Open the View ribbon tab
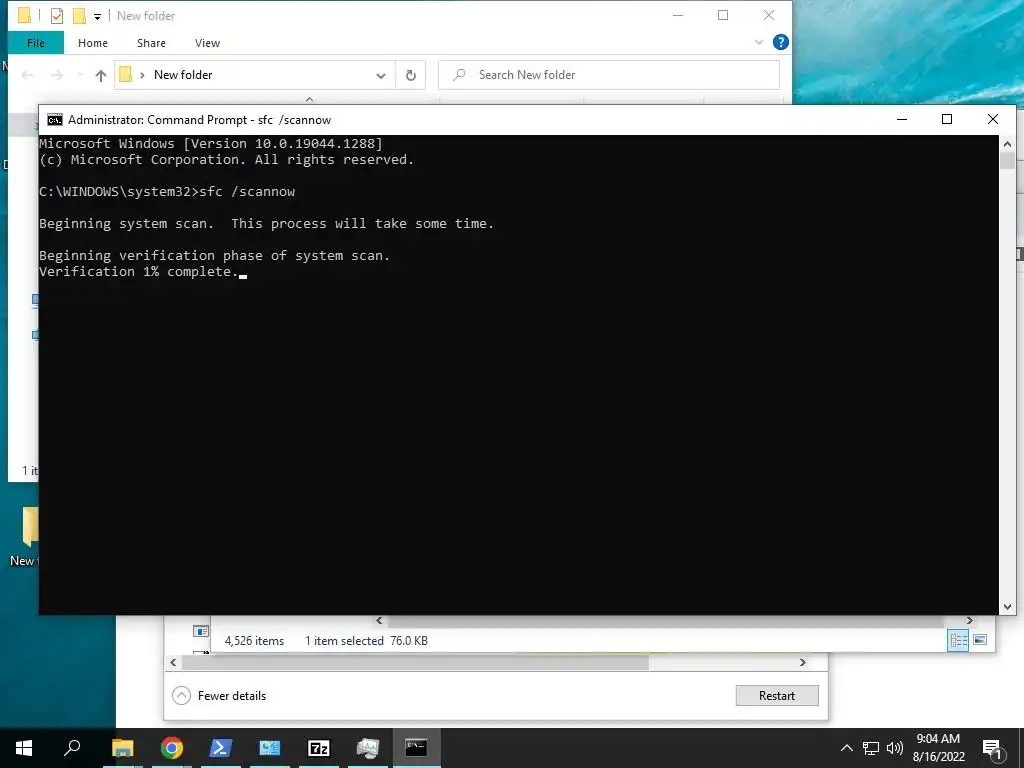The width and height of the screenshot is (1024, 768). pyautogui.click(x=207, y=43)
